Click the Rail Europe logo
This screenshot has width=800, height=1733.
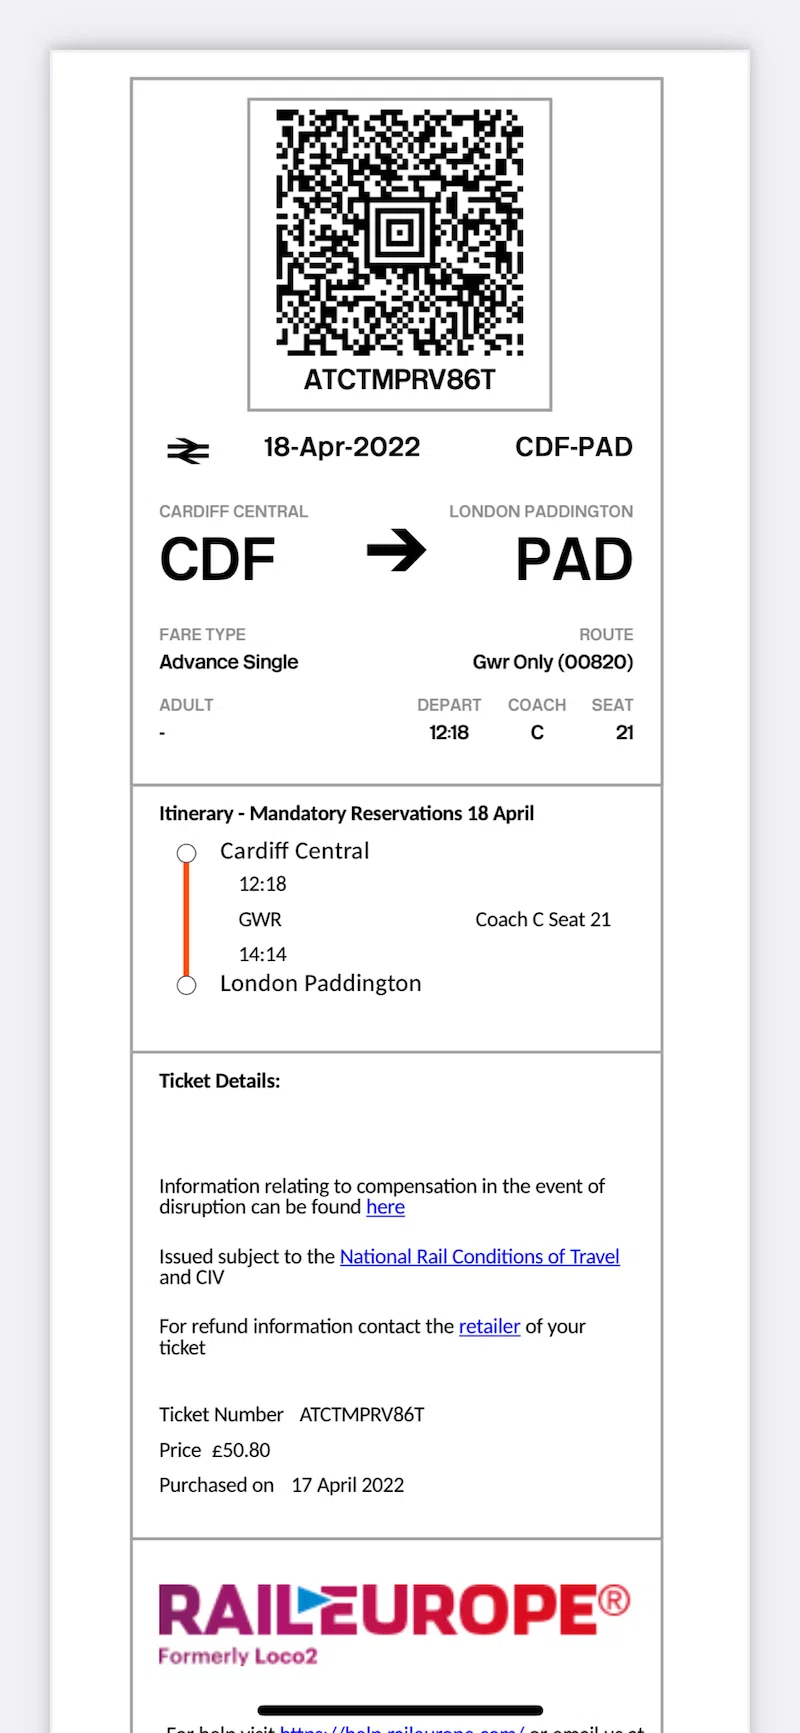point(394,1623)
